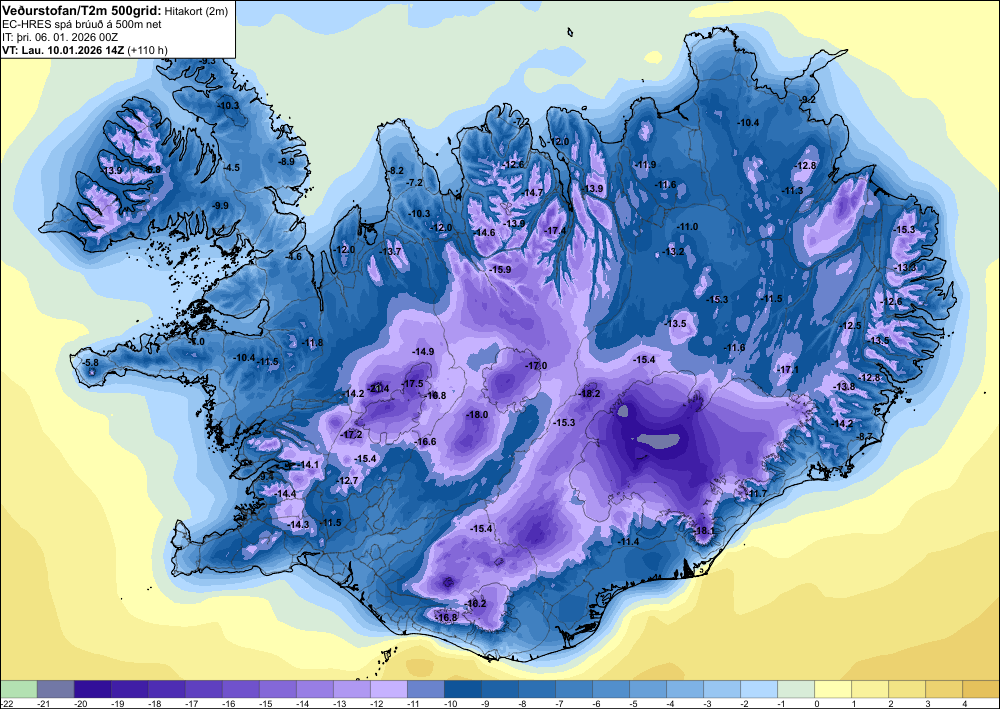This screenshot has height=709, width=1000.
Task: Pick the pale yellow 0 legend swatch
Action: pos(833,689)
